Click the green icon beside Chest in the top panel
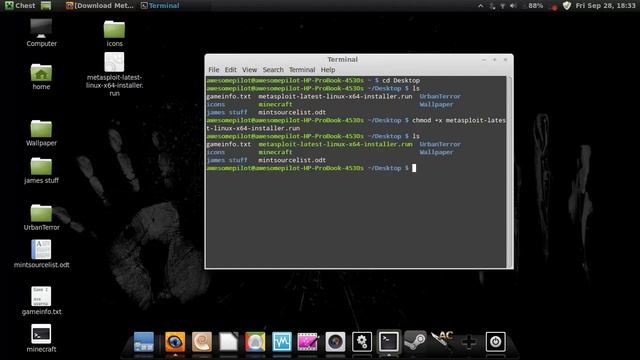The width and height of the screenshot is (640, 360). pos(46,5)
